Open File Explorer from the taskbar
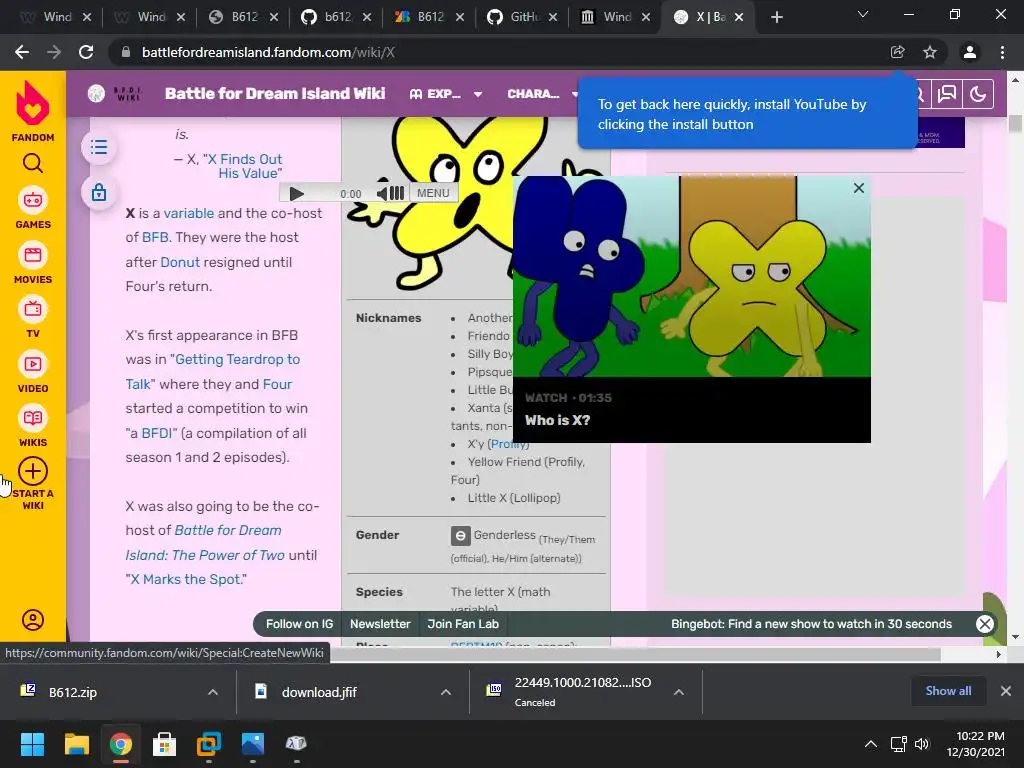 click(x=76, y=744)
